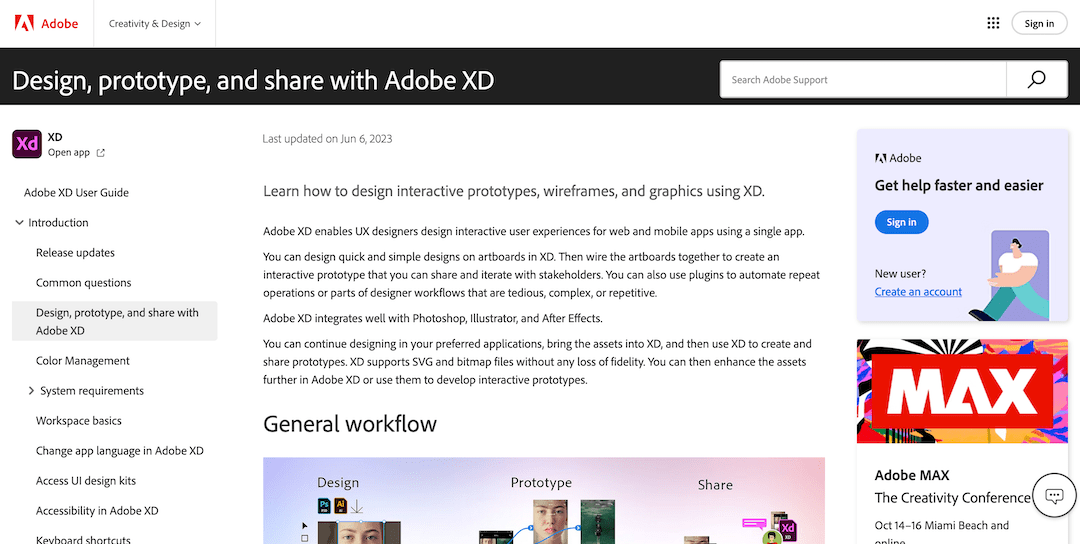Open Release updates page
Screen dimensions: 1080x544
click(75, 253)
